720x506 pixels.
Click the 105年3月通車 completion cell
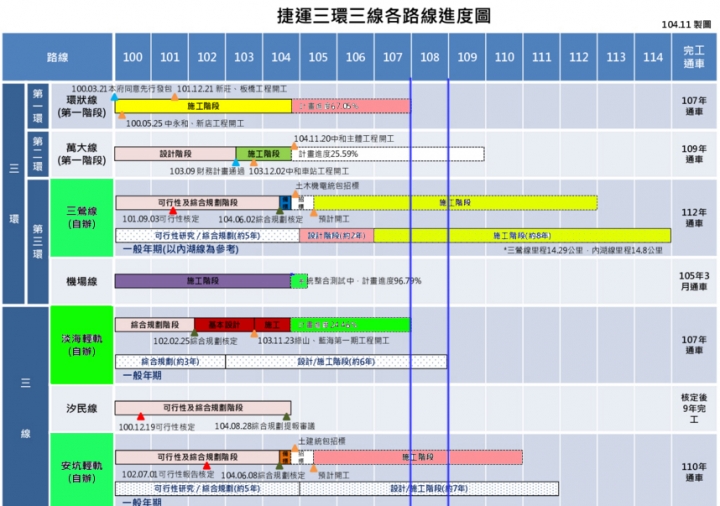[x=694, y=281]
